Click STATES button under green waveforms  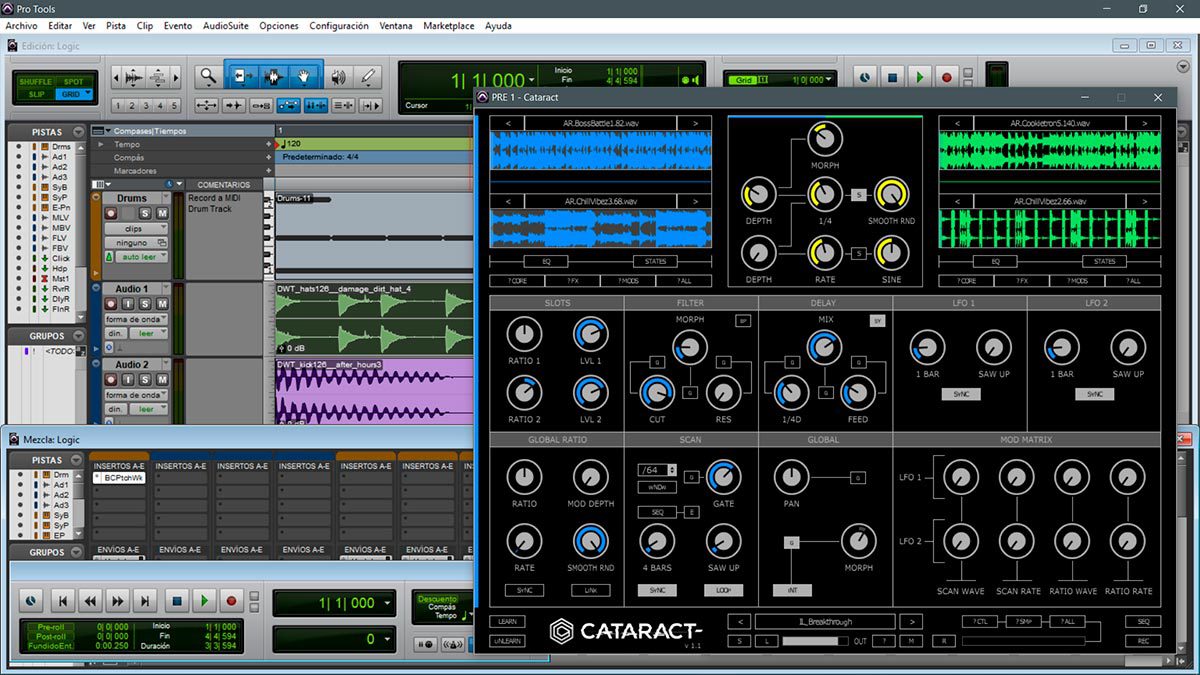1105,262
